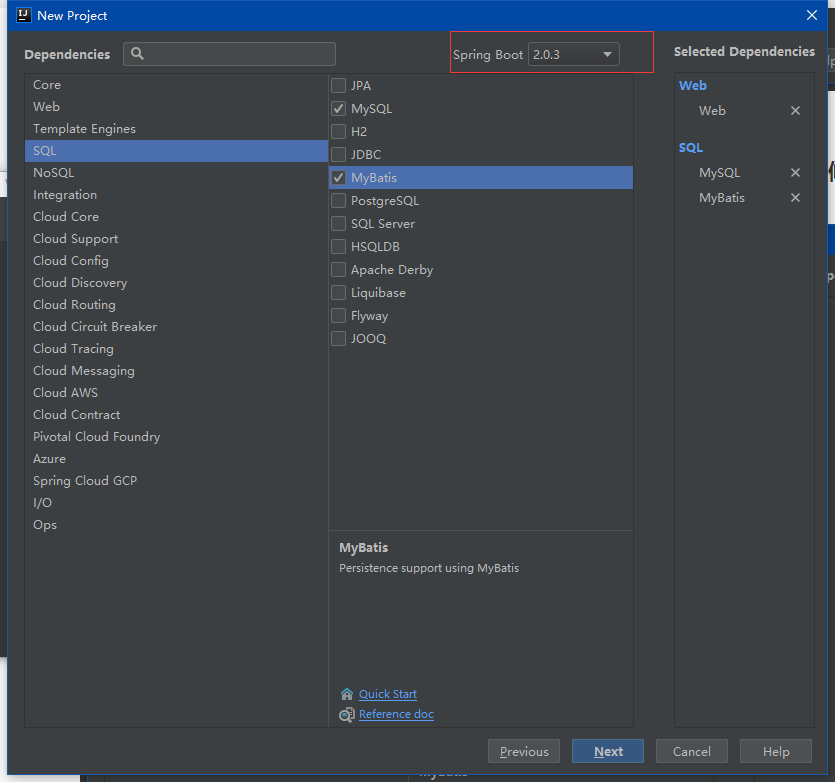Choose the Ops category
The height and width of the screenshot is (782, 835).
(176, 525)
